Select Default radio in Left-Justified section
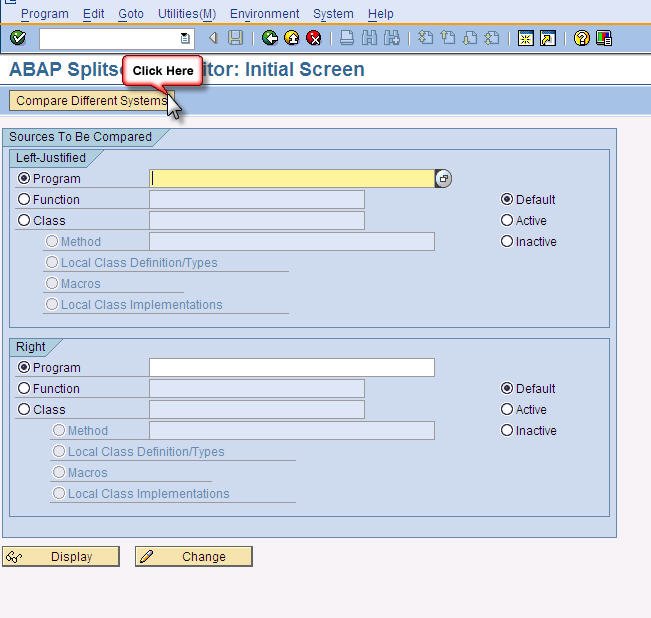 [507, 199]
